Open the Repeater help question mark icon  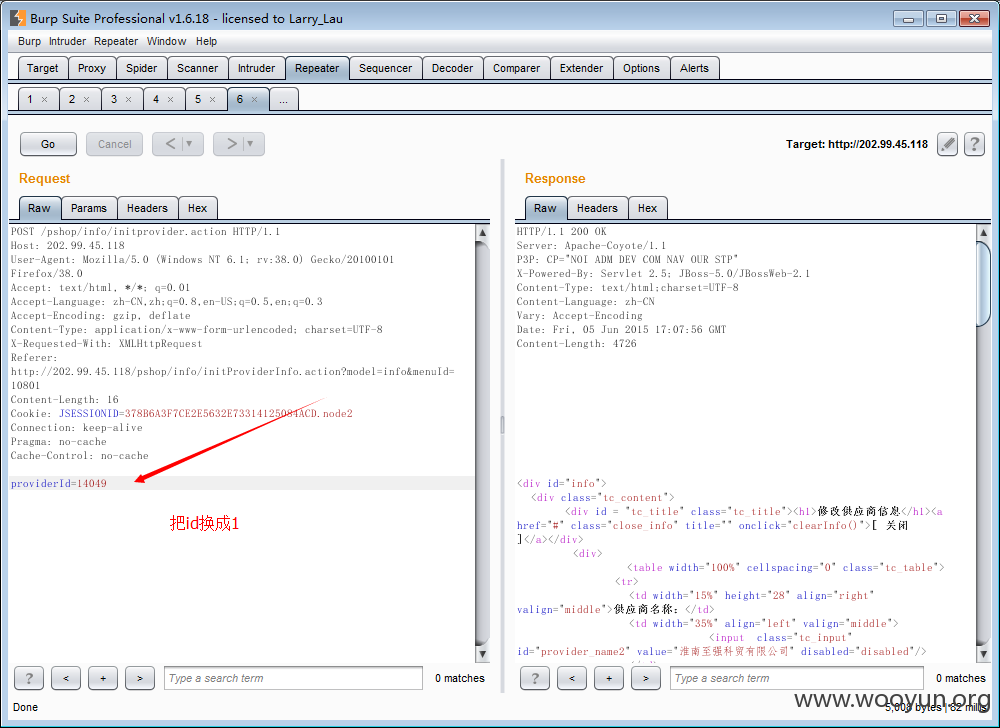point(974,144)
